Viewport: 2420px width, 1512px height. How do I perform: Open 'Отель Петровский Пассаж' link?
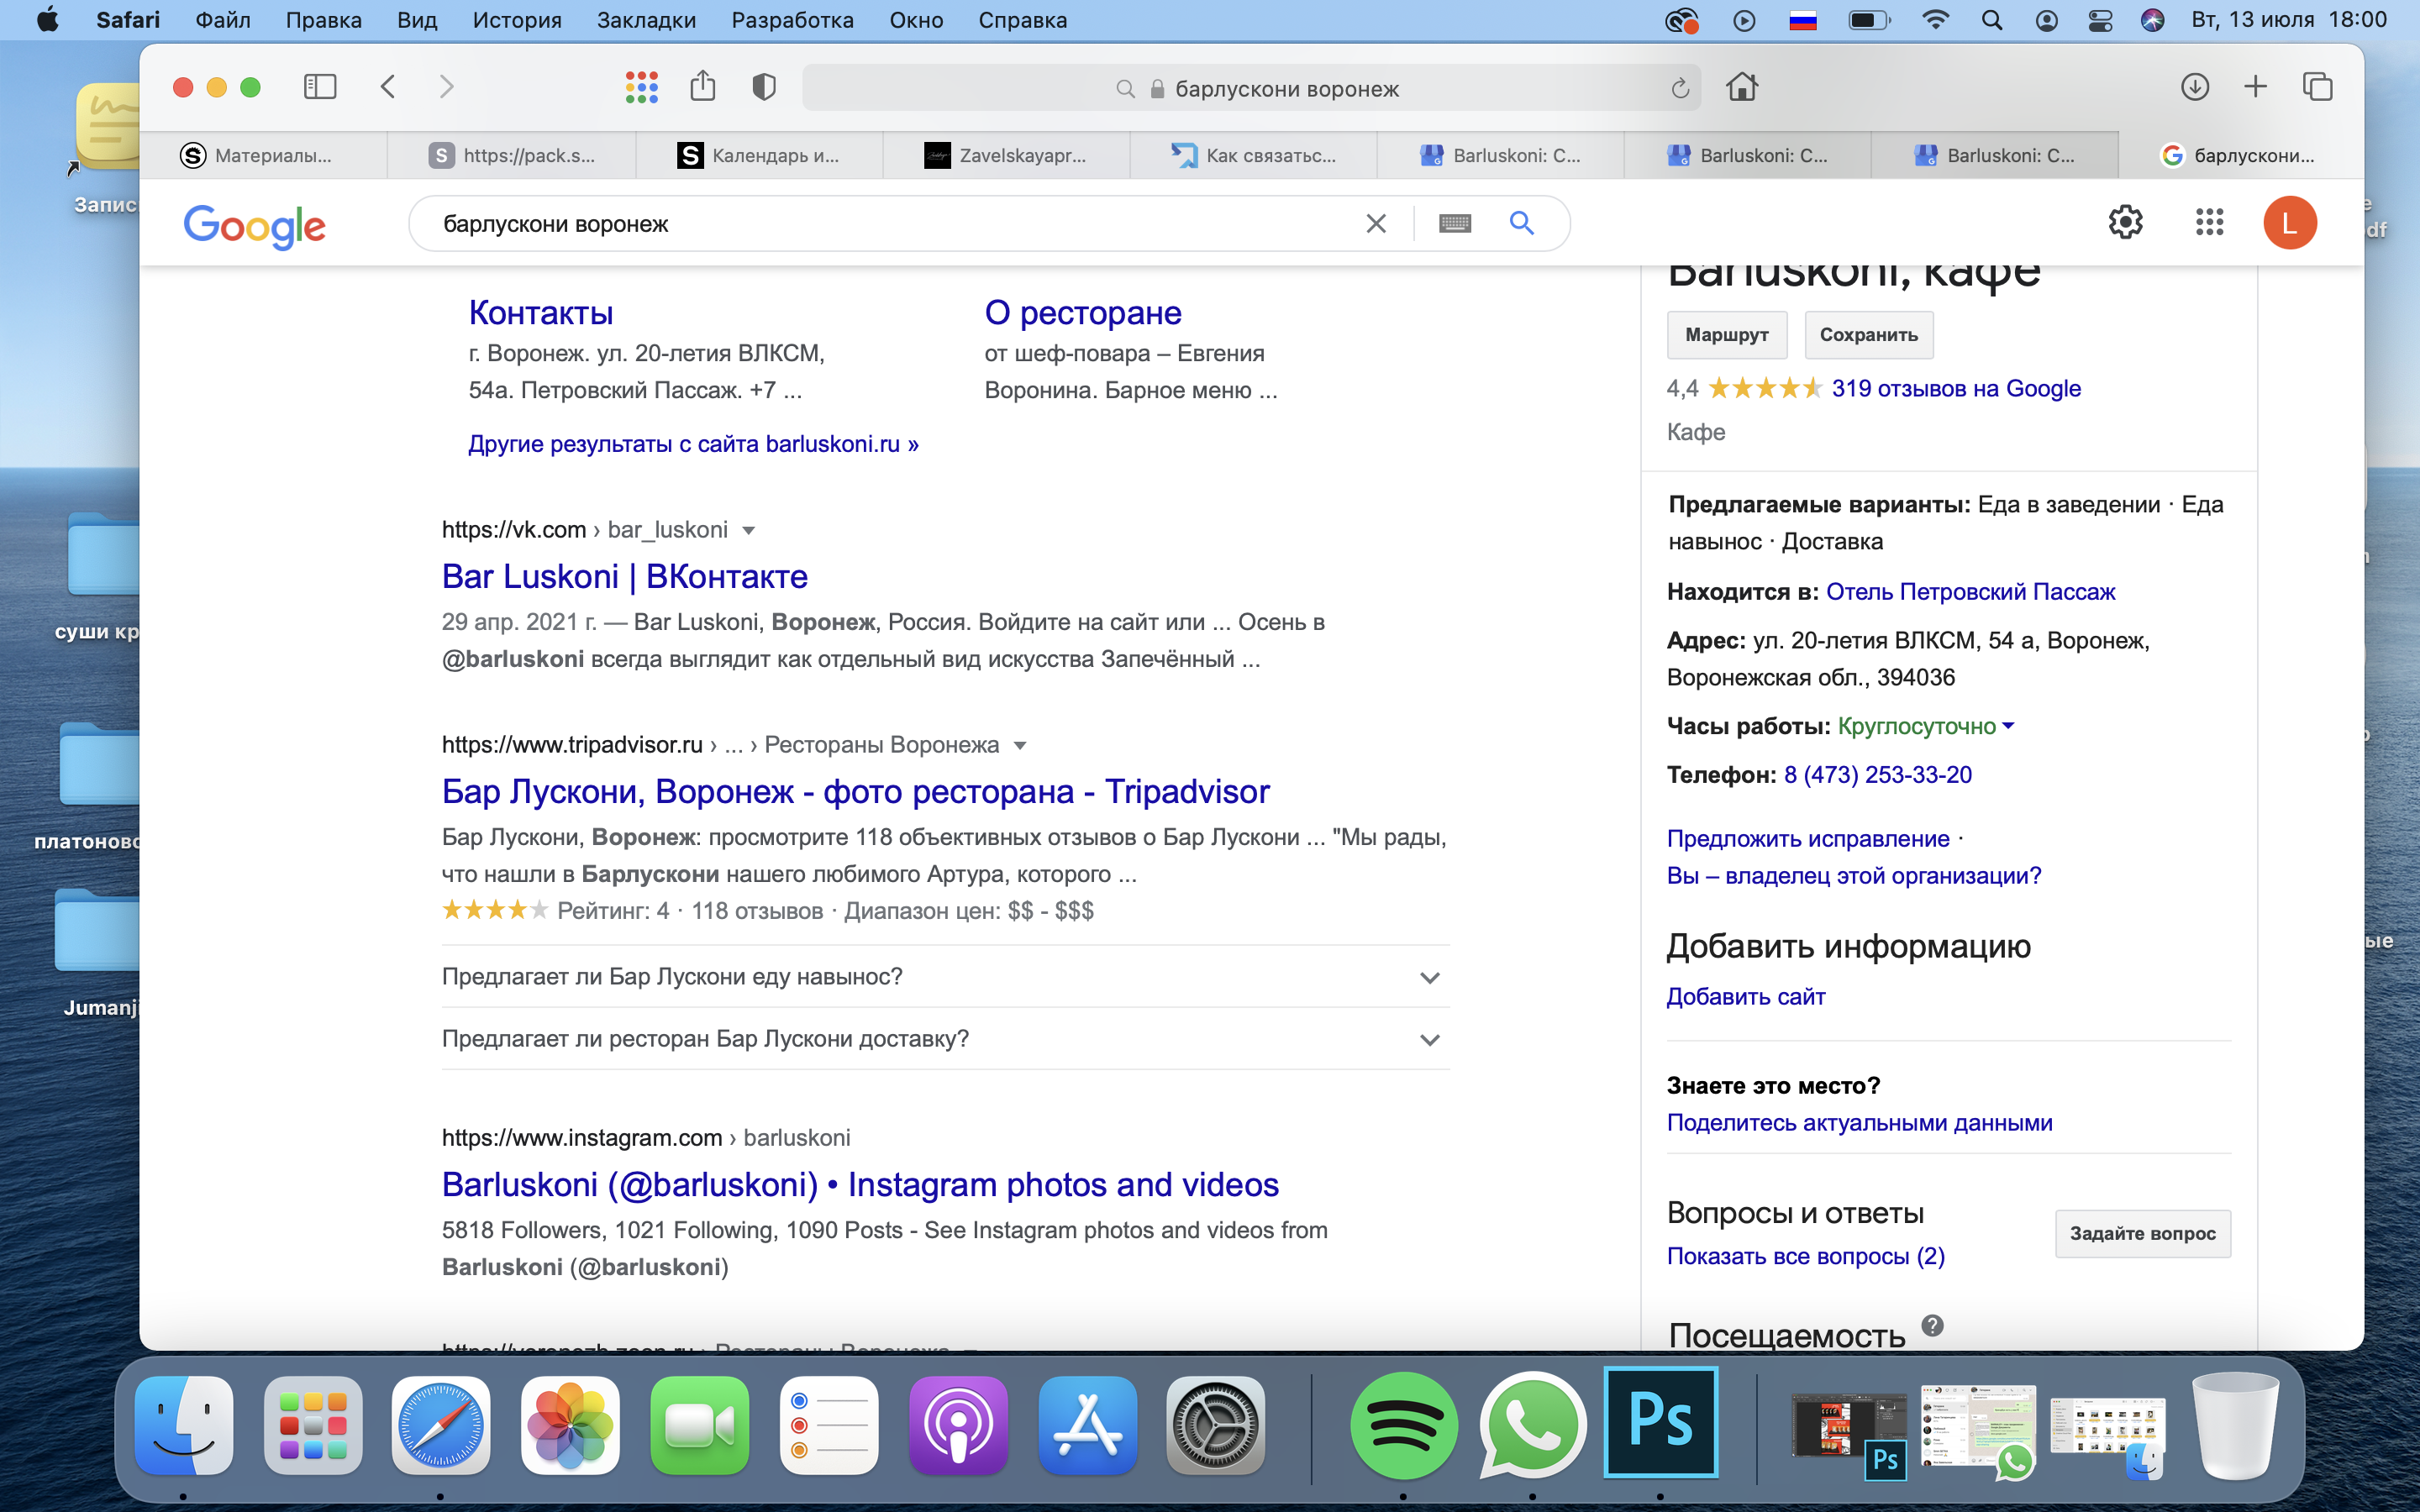coord(1970,592)
